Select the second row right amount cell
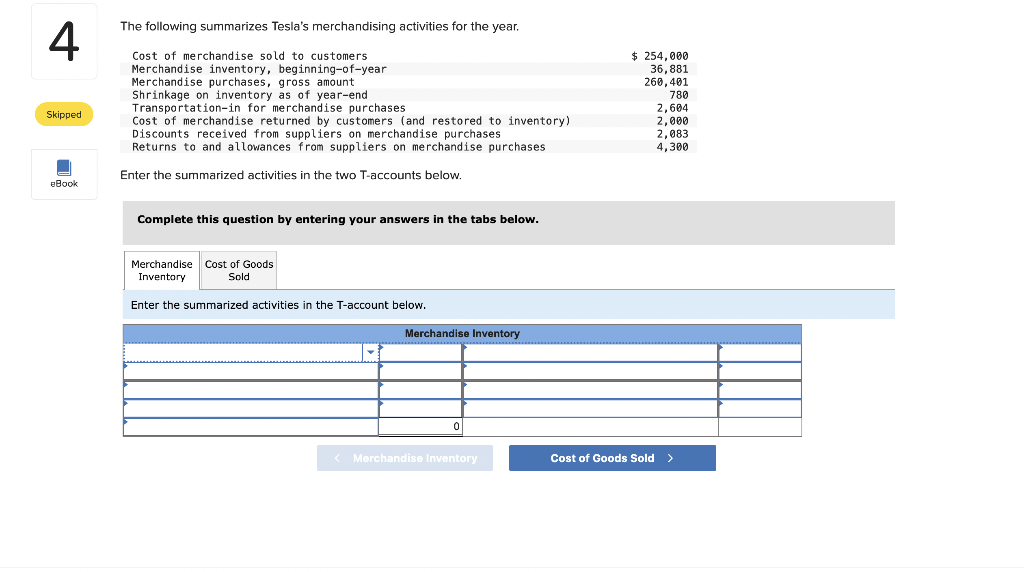The width and height of the screenshot is (1024, 572). [x=760, y=372]
